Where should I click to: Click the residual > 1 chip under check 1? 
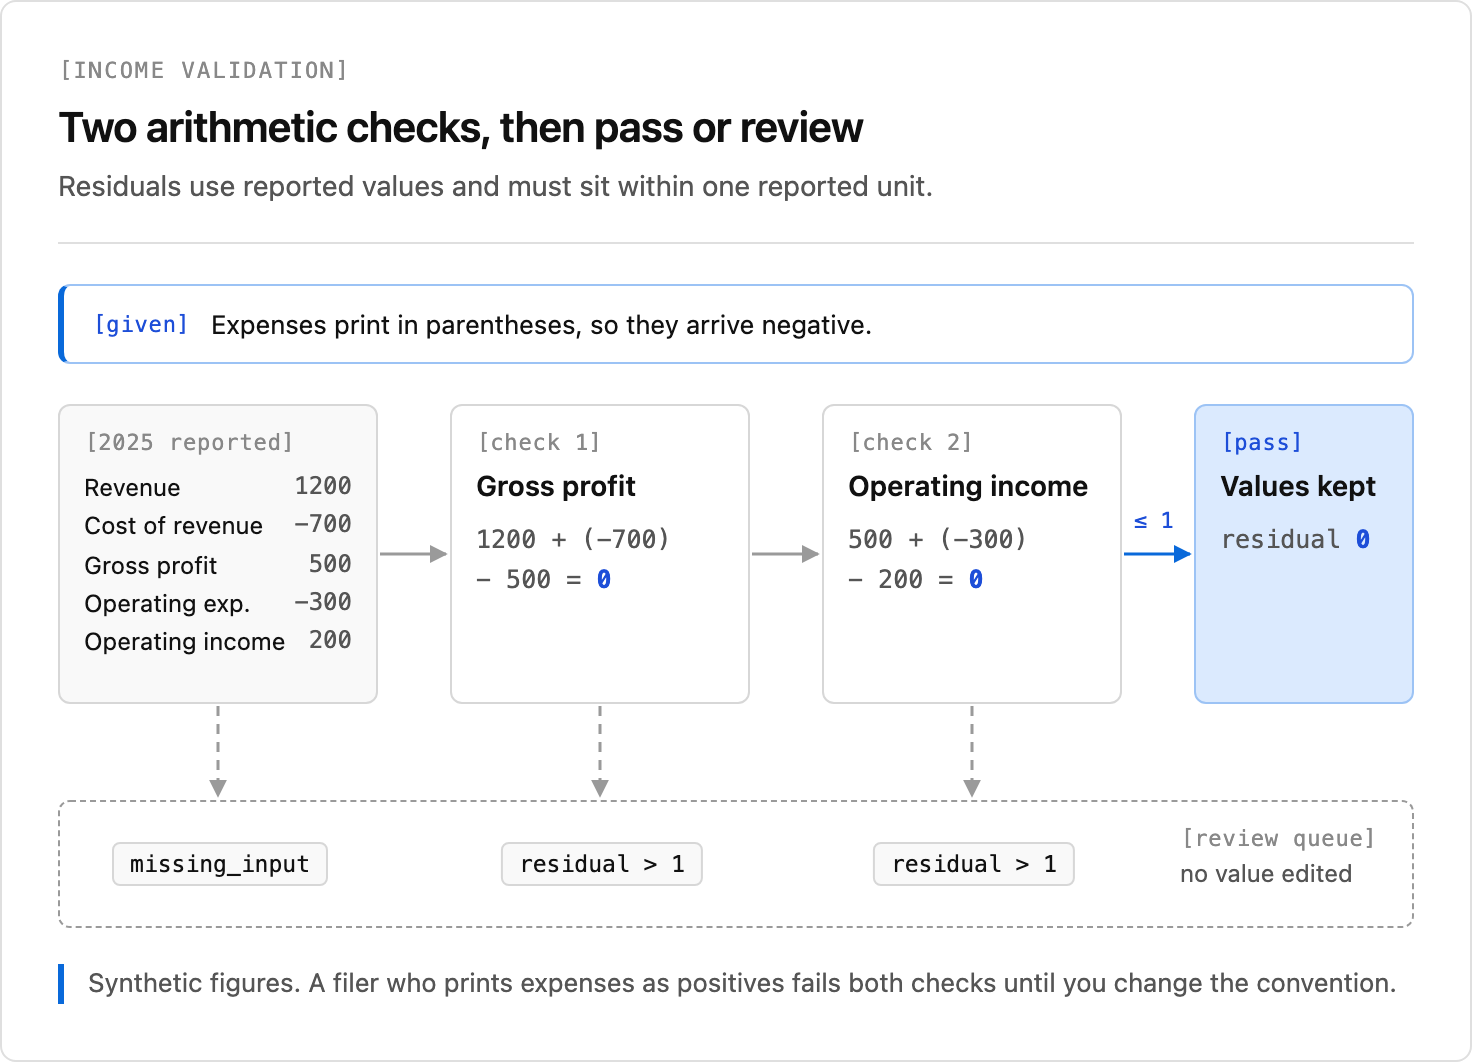pos(602,864)
